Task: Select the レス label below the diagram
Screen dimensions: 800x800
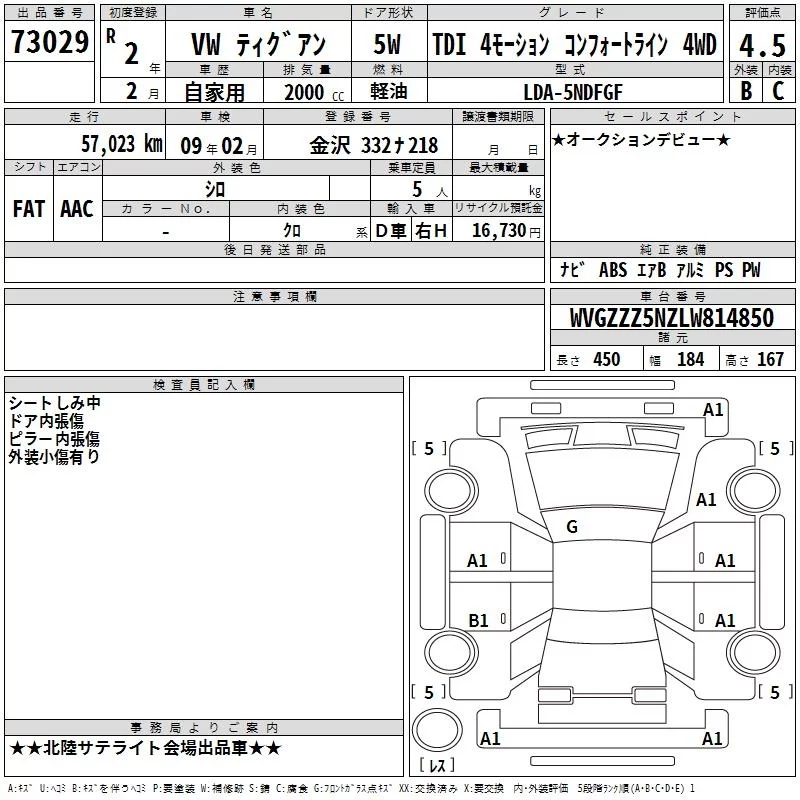Action: 436,767
